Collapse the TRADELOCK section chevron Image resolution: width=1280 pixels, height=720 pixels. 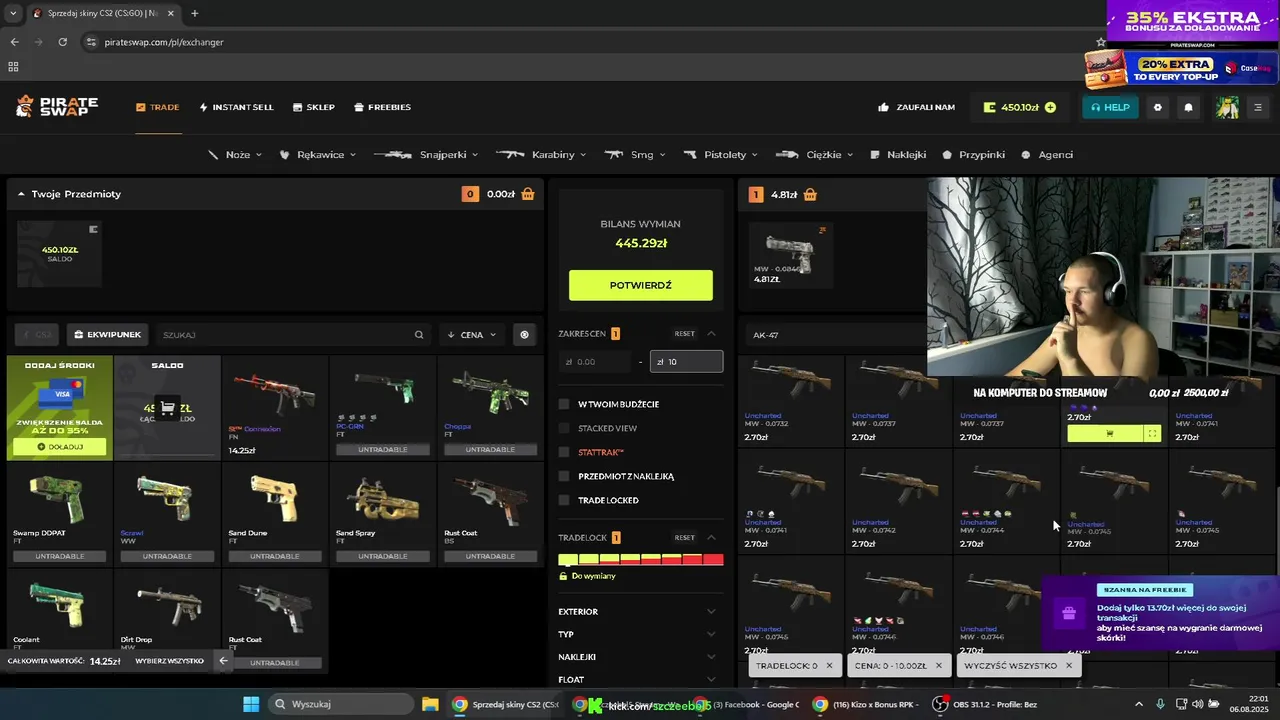point(711,537)
